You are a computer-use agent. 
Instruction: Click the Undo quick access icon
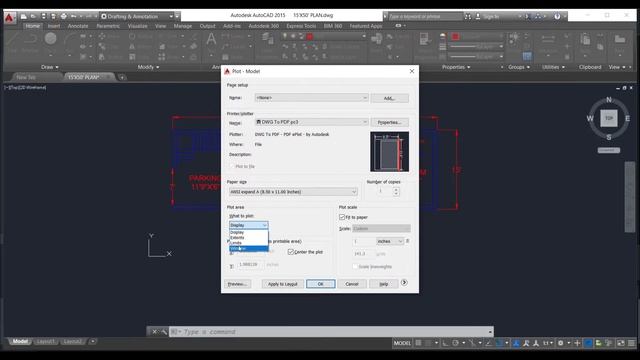pyautogui.click(x=74, y=16)
